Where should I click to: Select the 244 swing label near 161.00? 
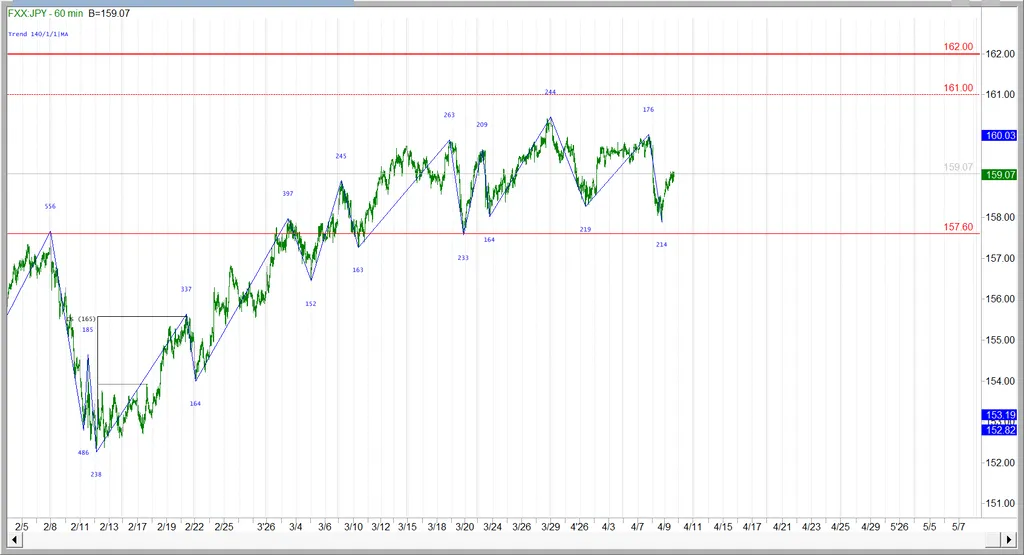(x=550, y=92)
